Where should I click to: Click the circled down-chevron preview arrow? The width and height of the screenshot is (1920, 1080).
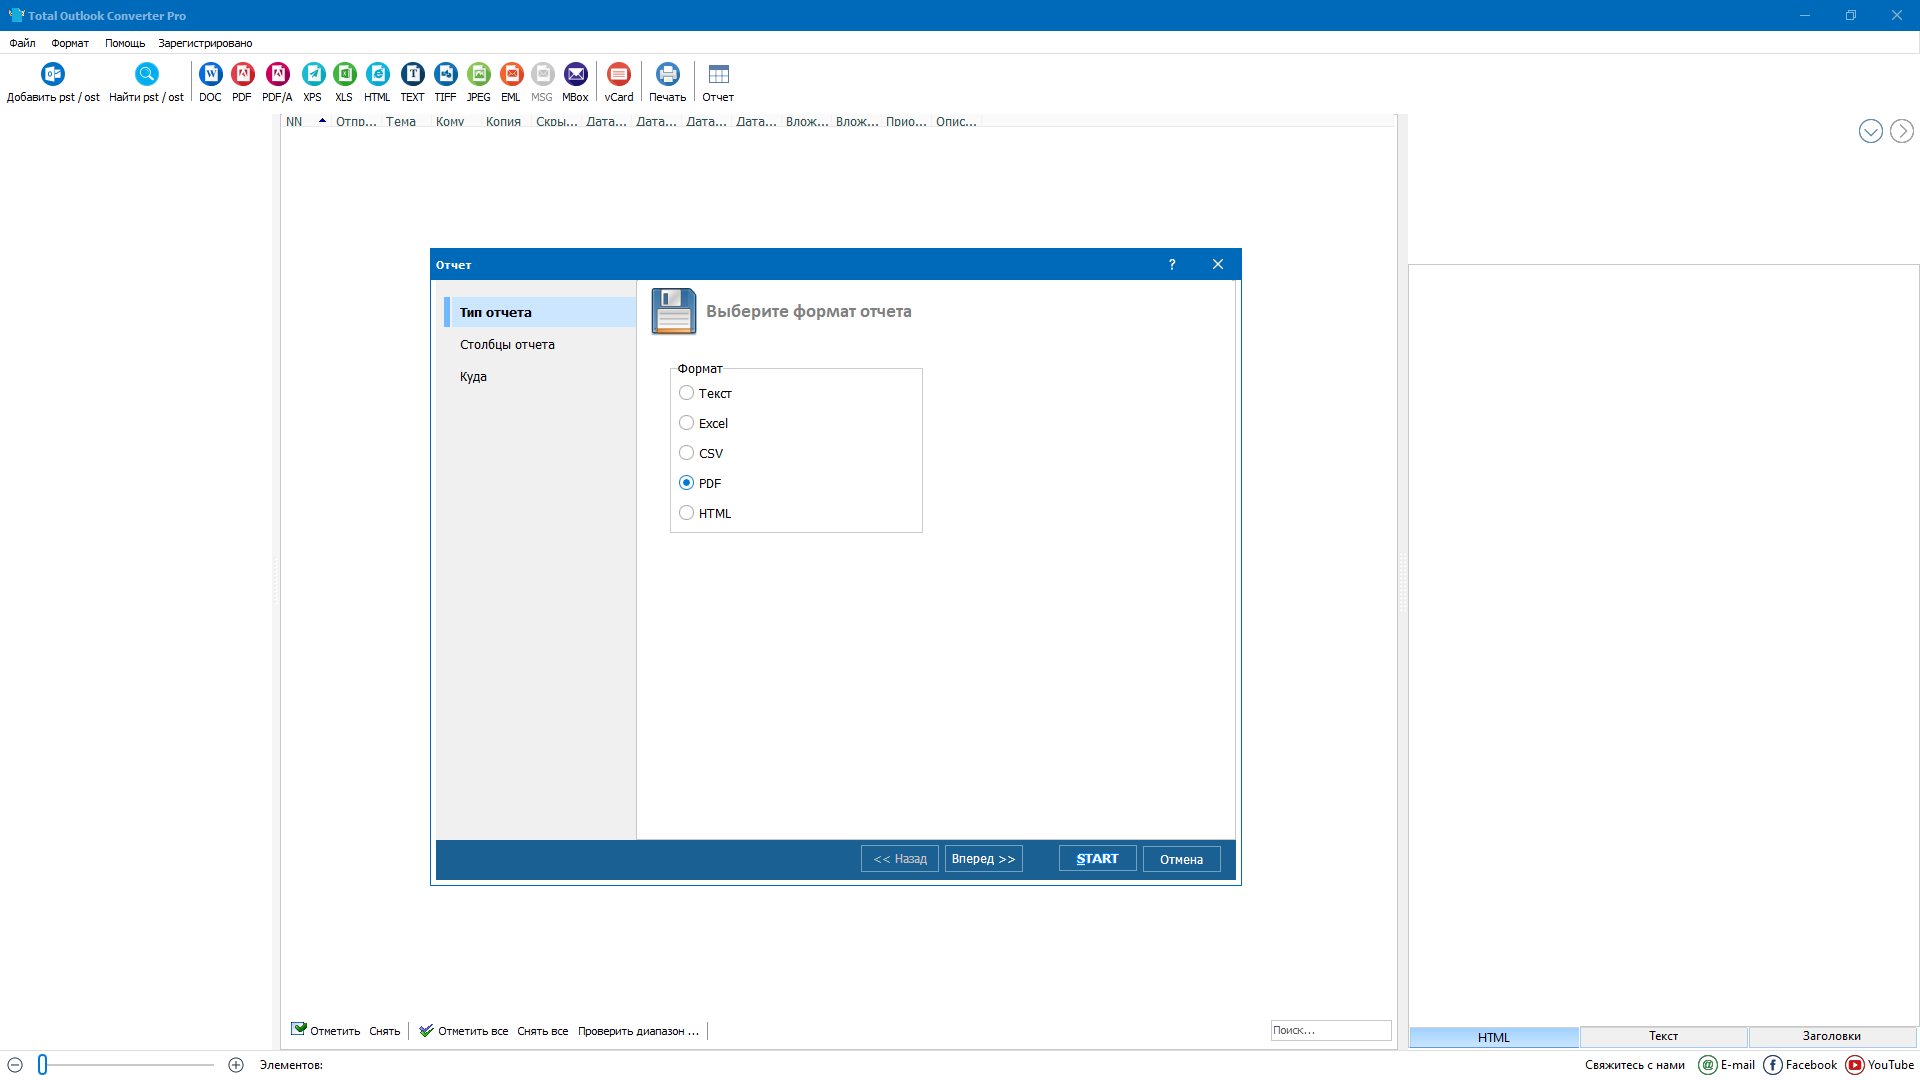click(x=1870, y=131)
